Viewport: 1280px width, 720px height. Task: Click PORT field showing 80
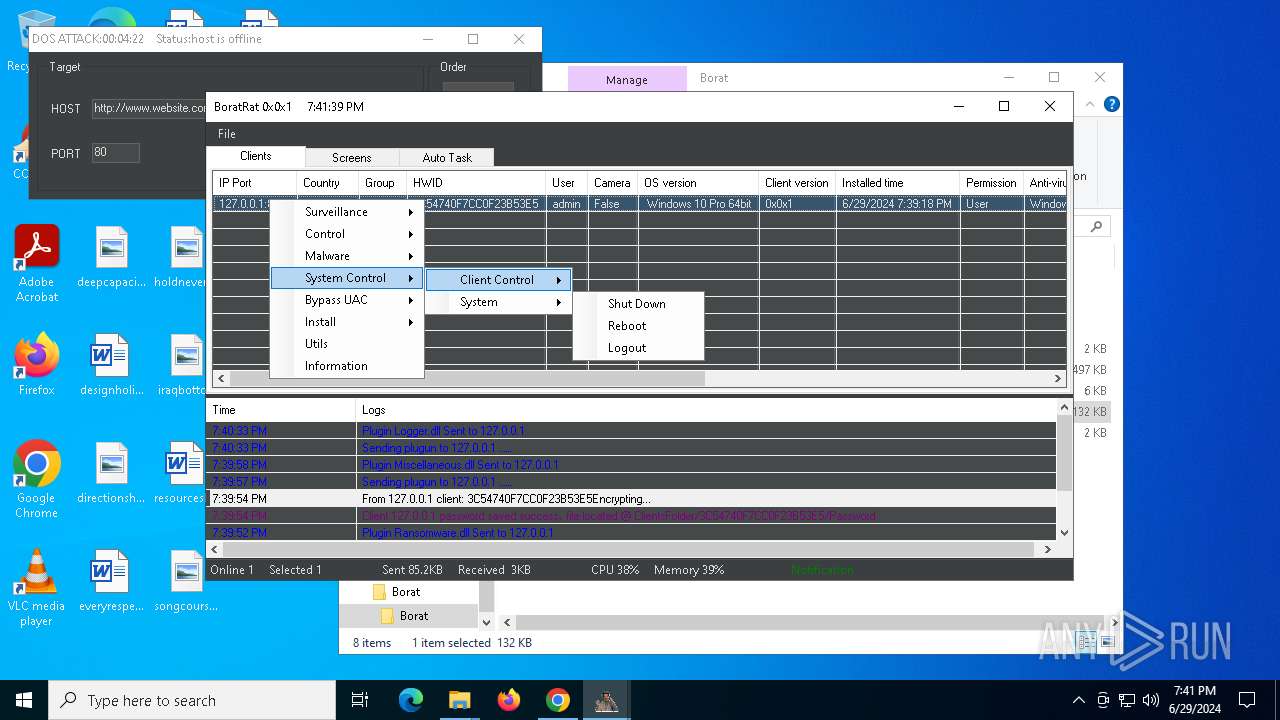(x=115, y=153)
